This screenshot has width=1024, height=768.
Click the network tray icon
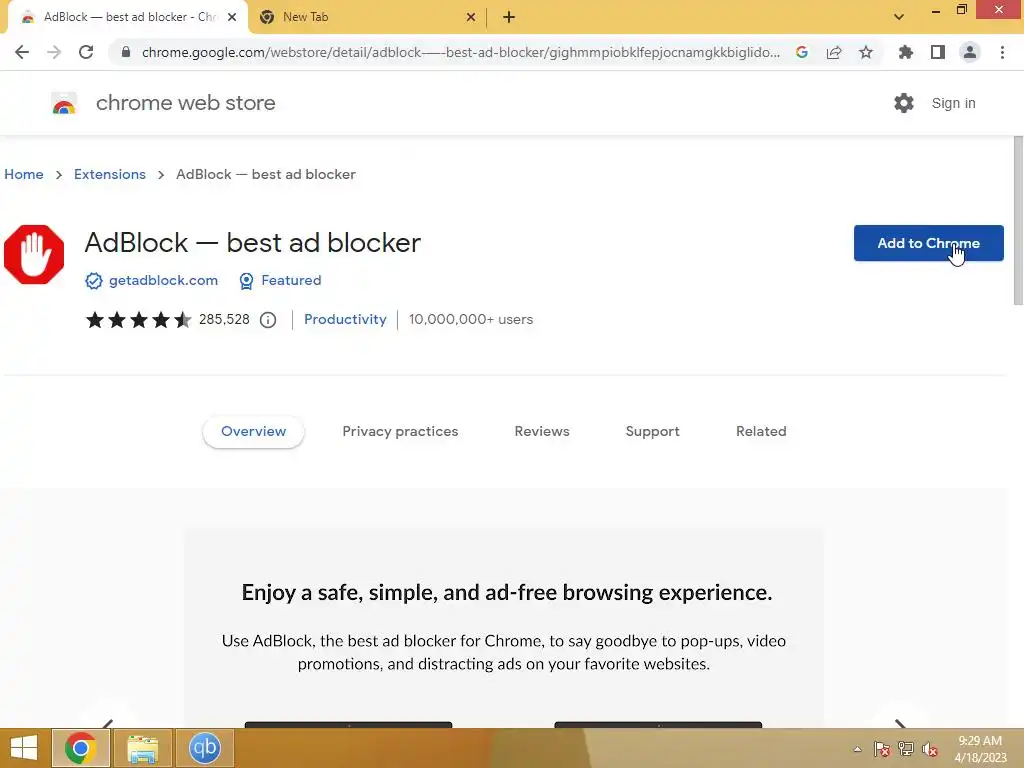[x=906, y=749]
